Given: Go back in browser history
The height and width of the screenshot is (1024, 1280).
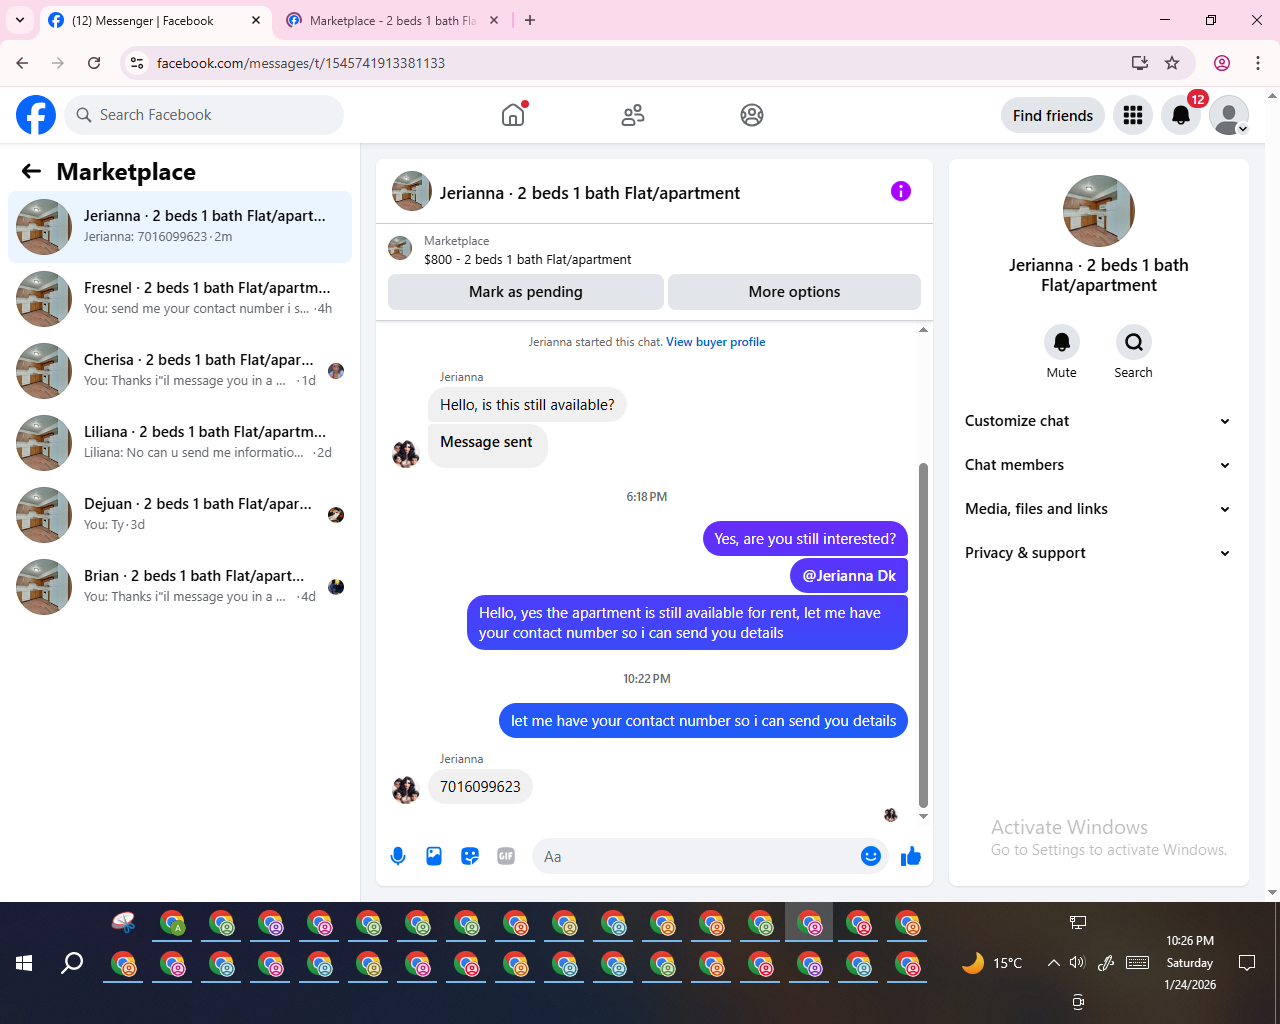Looking at the screenshot, I should tap(22, 63).
